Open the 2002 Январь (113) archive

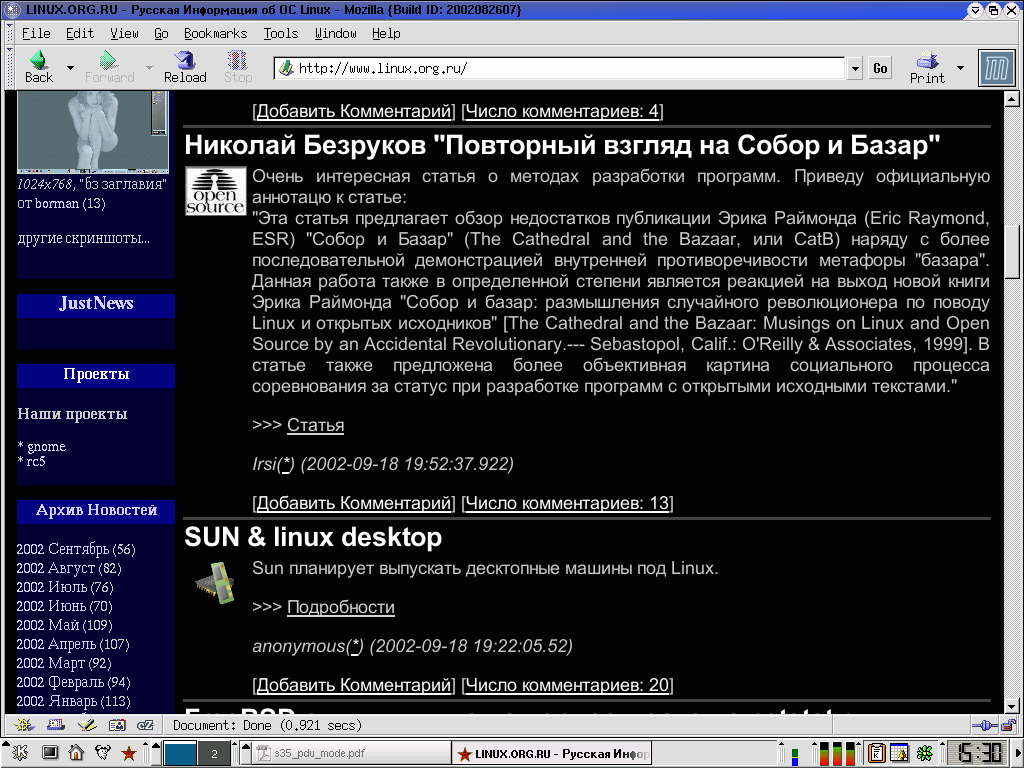pos(73,701)
